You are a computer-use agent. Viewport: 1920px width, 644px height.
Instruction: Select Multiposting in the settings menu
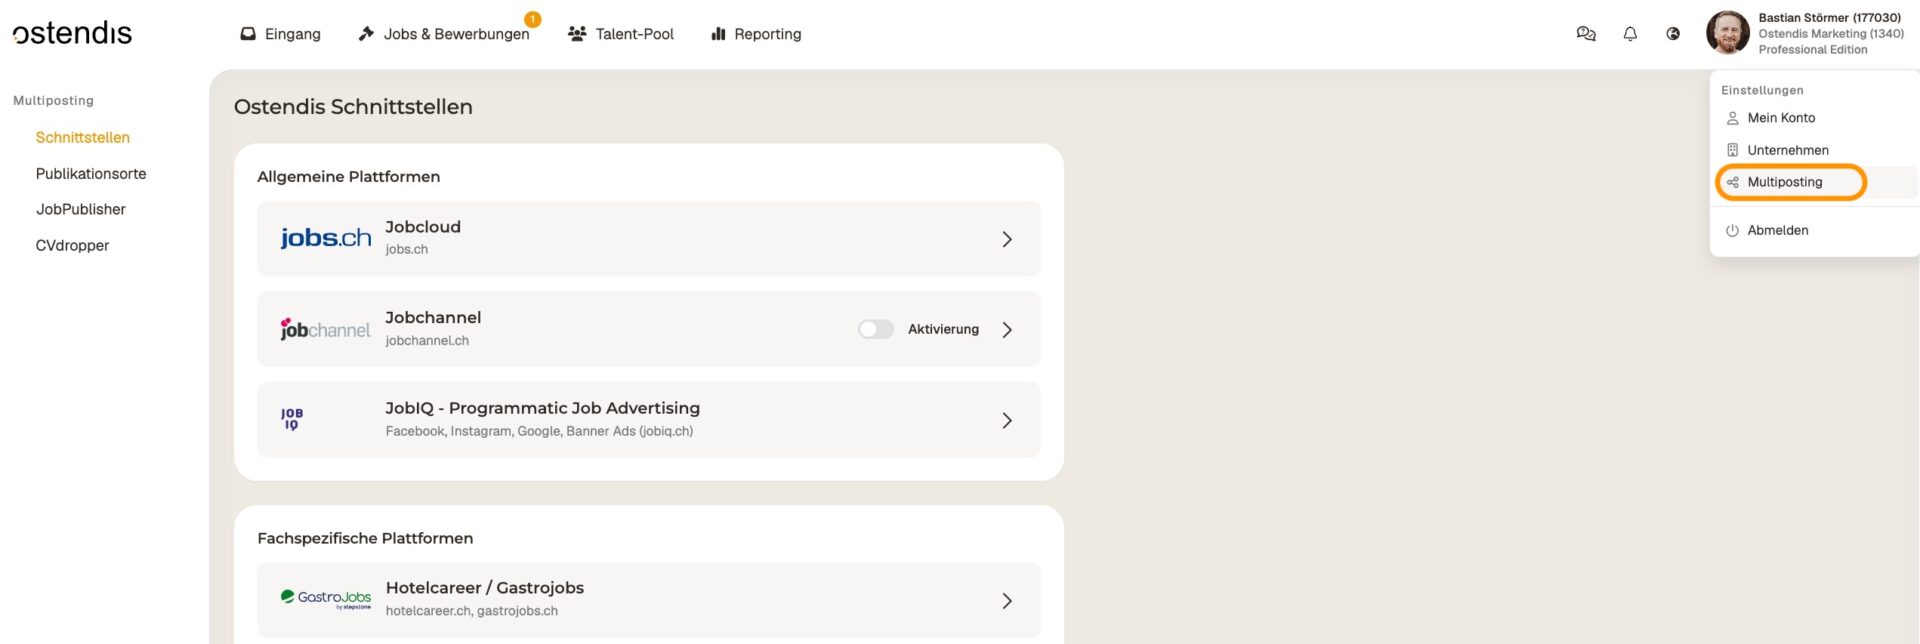pyautogui.click(x=1784, y=182)
